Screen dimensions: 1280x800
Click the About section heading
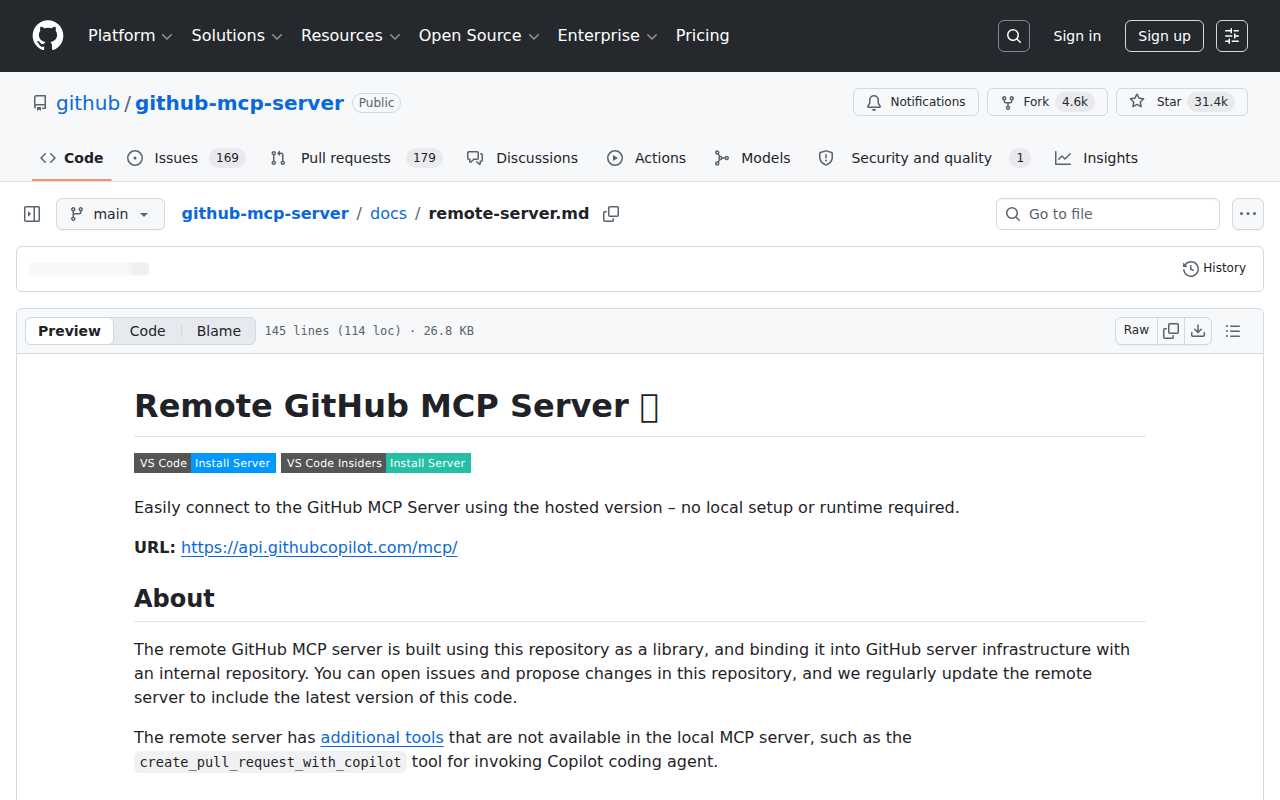174,598
